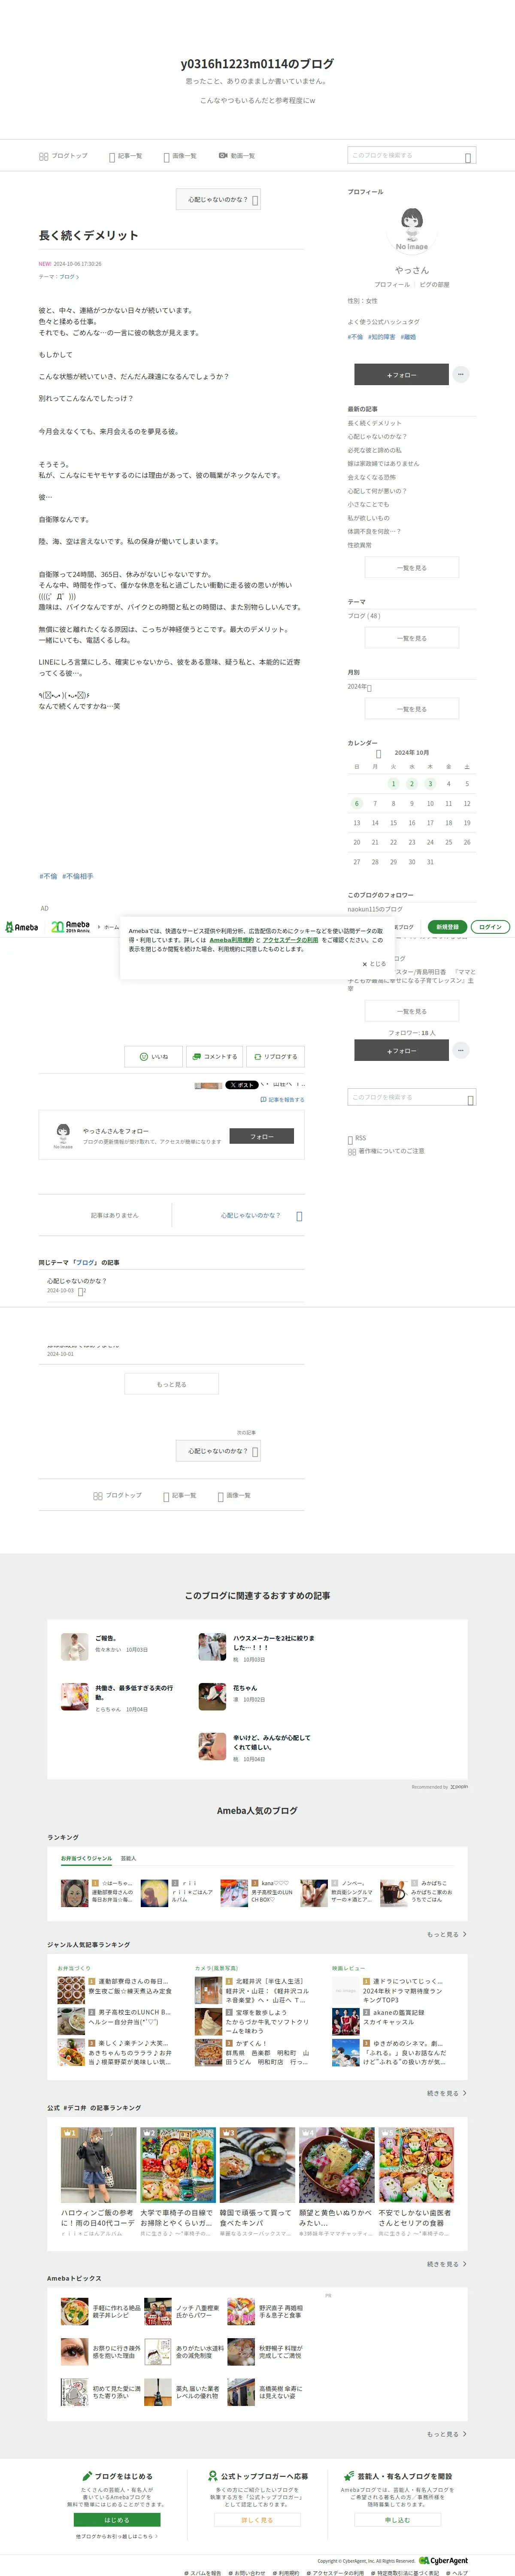Select calendar day 6
Screen dimensions: 515x2576
pos(356,804)
